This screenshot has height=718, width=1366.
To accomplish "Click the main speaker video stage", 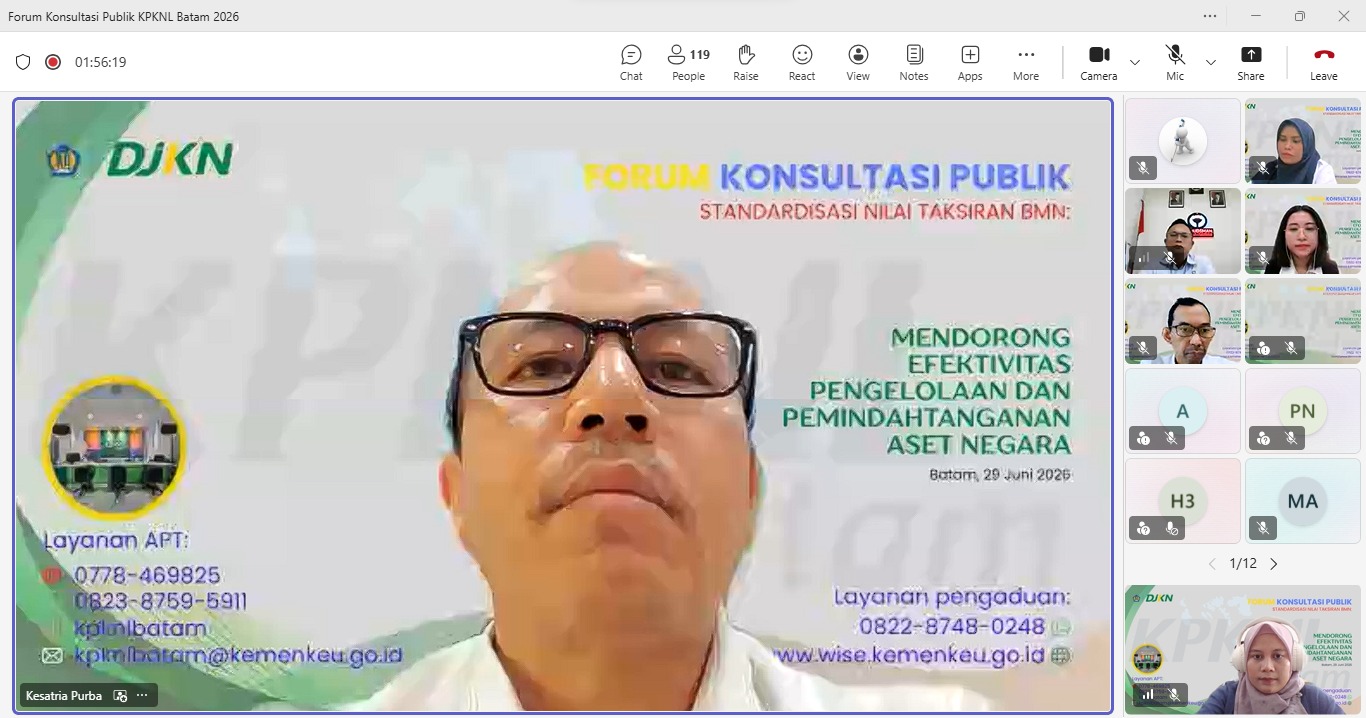I will pyautogui.click(x=563, y=405).
